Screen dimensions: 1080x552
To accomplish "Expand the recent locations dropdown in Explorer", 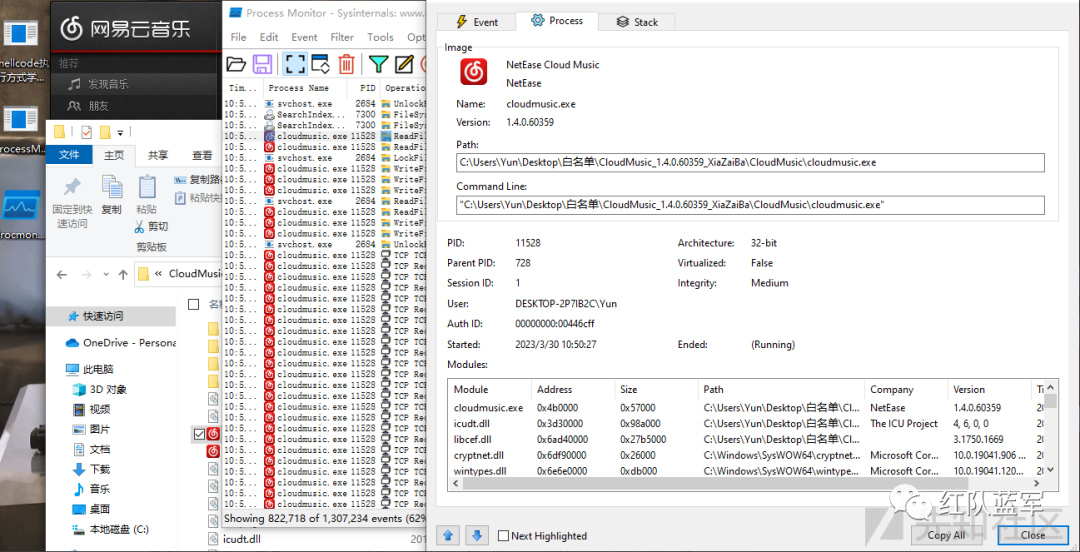I will point(105,274).
